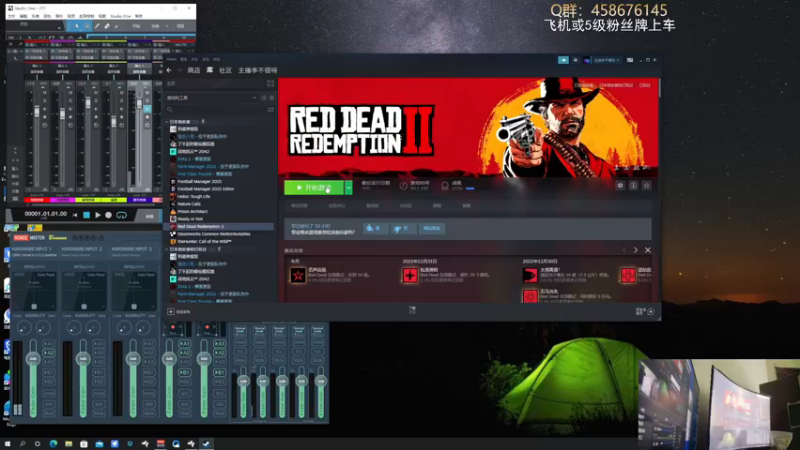This screenshot has width=800, height=450.
Task: Open File Explorer from the taskbar
Action: click(x=68, y=444)
